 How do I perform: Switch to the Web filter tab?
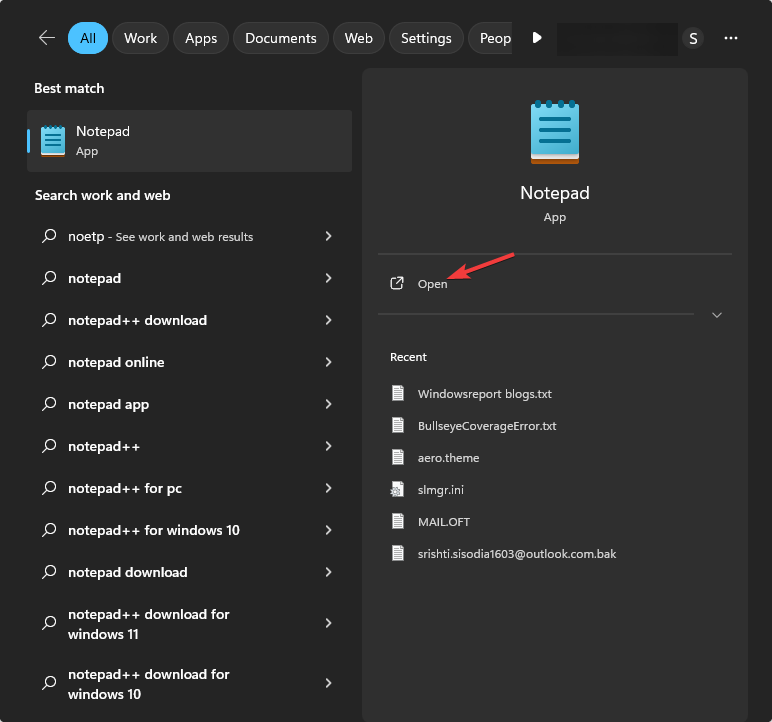point(358,38)
